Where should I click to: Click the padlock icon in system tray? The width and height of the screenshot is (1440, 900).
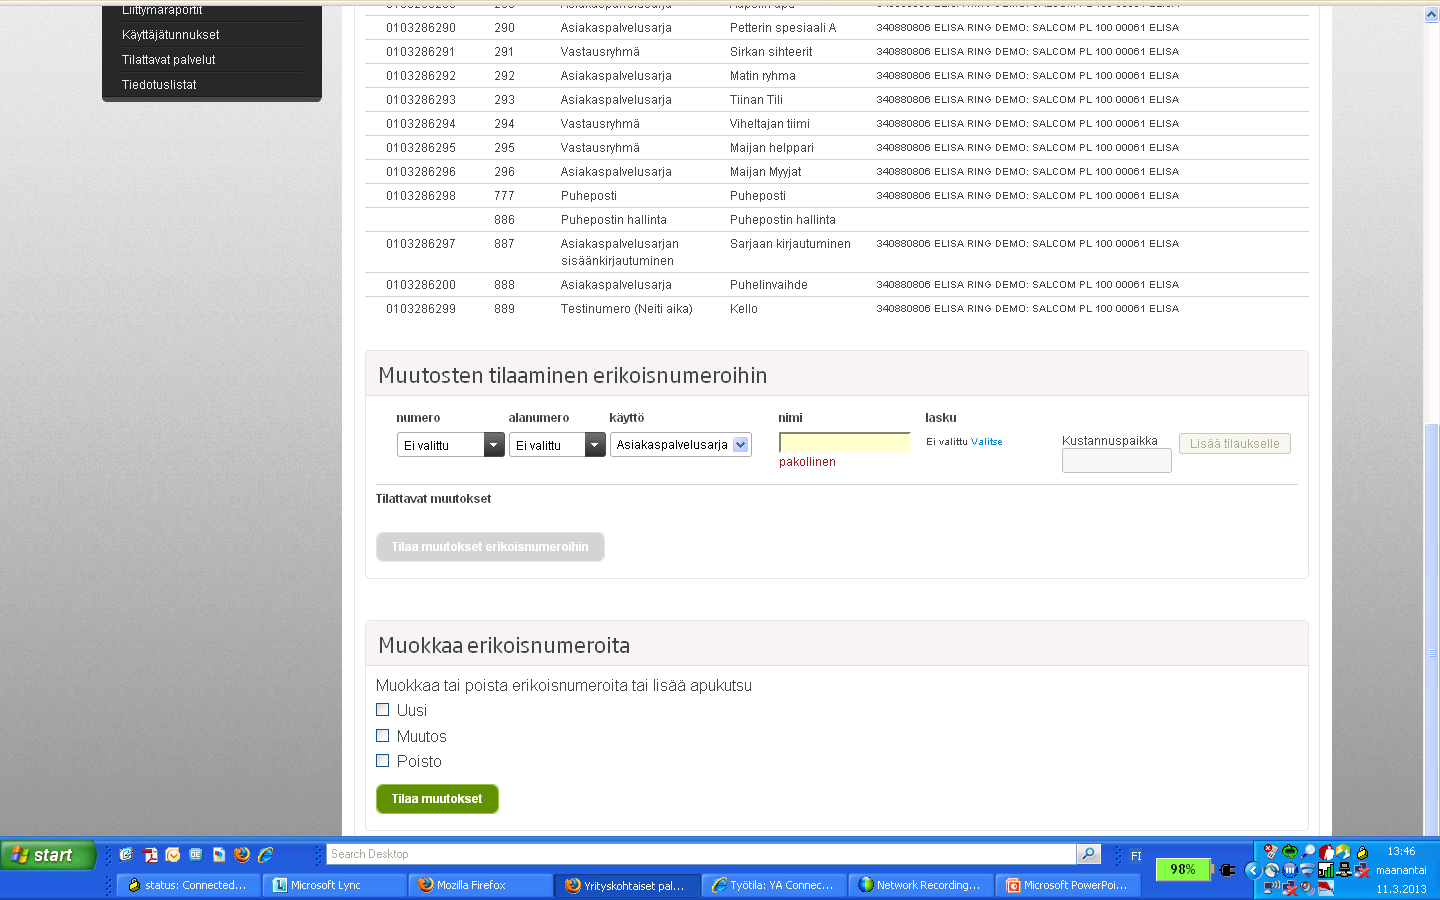pyautogui.click(x=1362, y=853)
